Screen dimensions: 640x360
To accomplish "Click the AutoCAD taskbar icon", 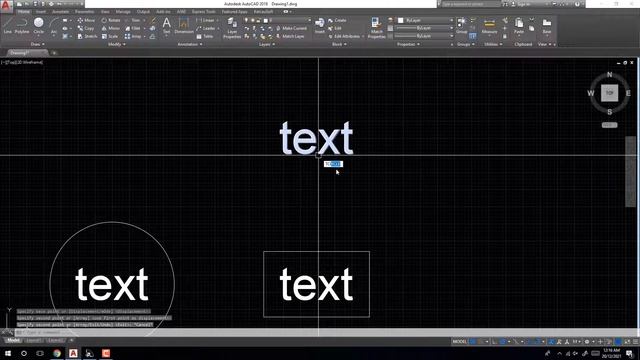I will click(73, 353).
